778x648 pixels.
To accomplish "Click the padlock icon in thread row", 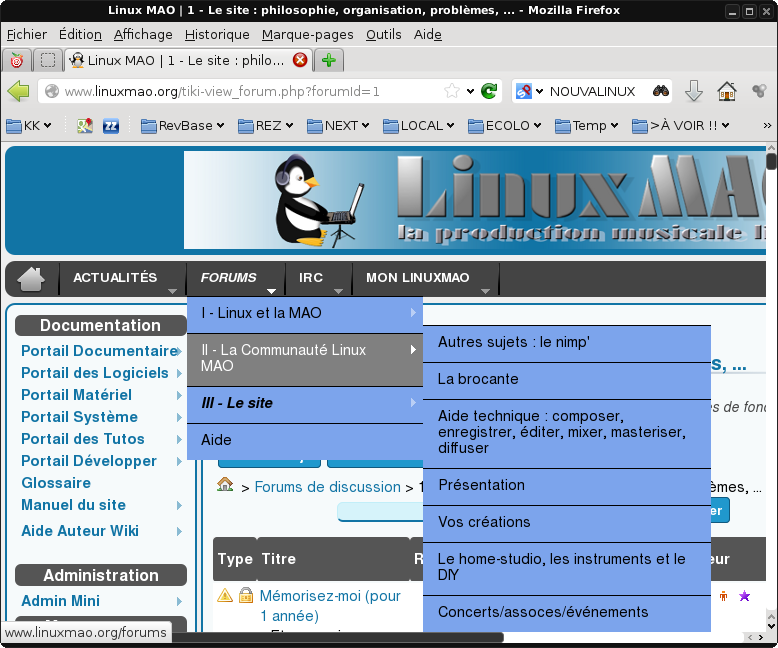I will pyautogui.click(x=246, y=595).
